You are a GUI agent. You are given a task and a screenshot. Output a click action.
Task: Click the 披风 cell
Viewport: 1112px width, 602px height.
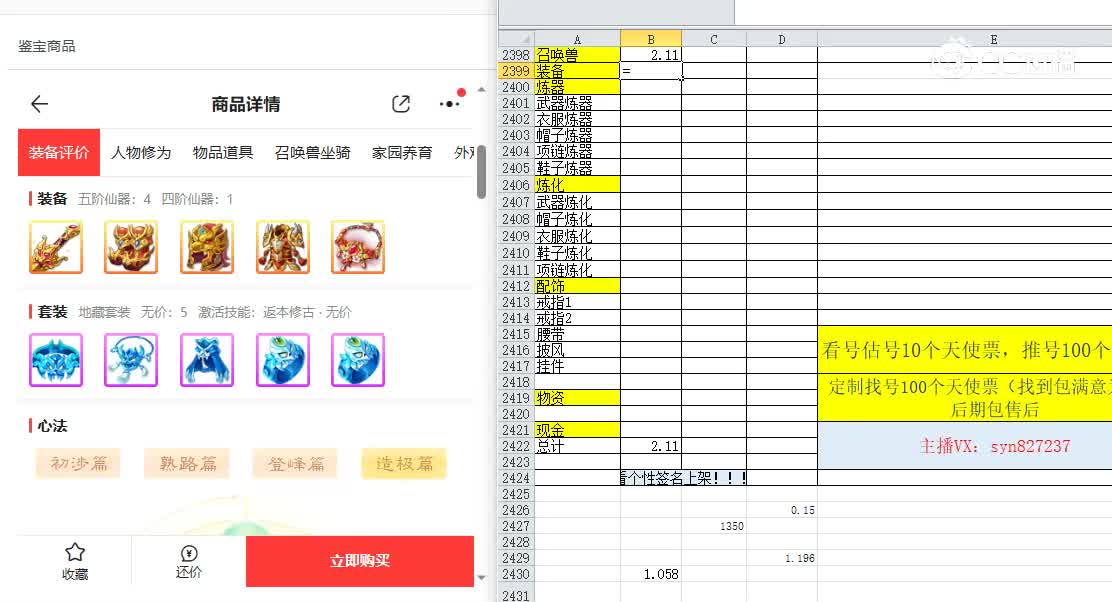[x=577, y=350]
